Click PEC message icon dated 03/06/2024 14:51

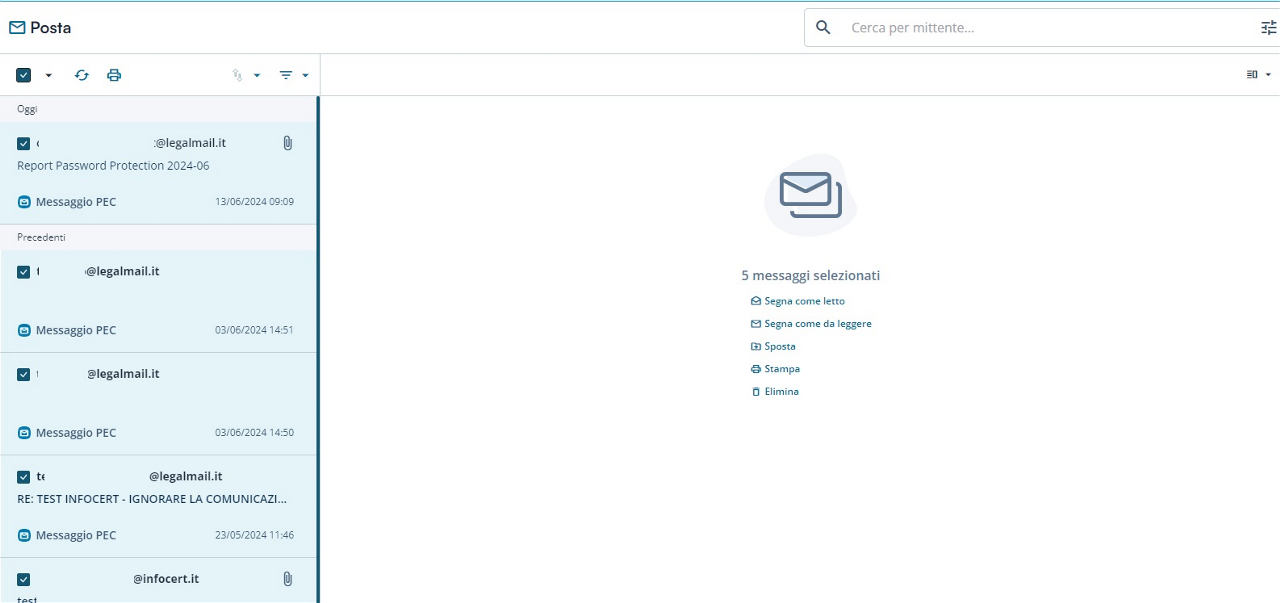point(24,330)
